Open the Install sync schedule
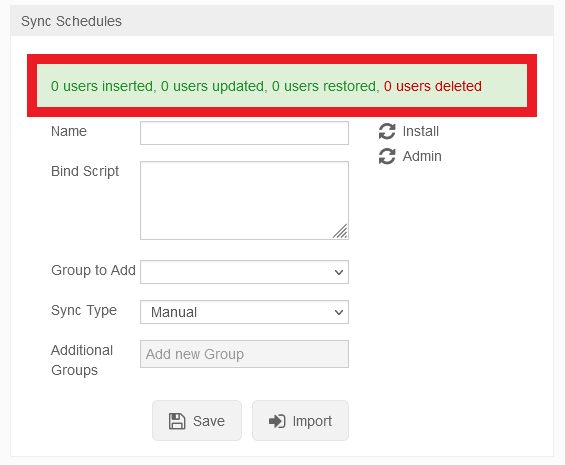The width and height of the screenshot is (565, 465). click(421, 131)
